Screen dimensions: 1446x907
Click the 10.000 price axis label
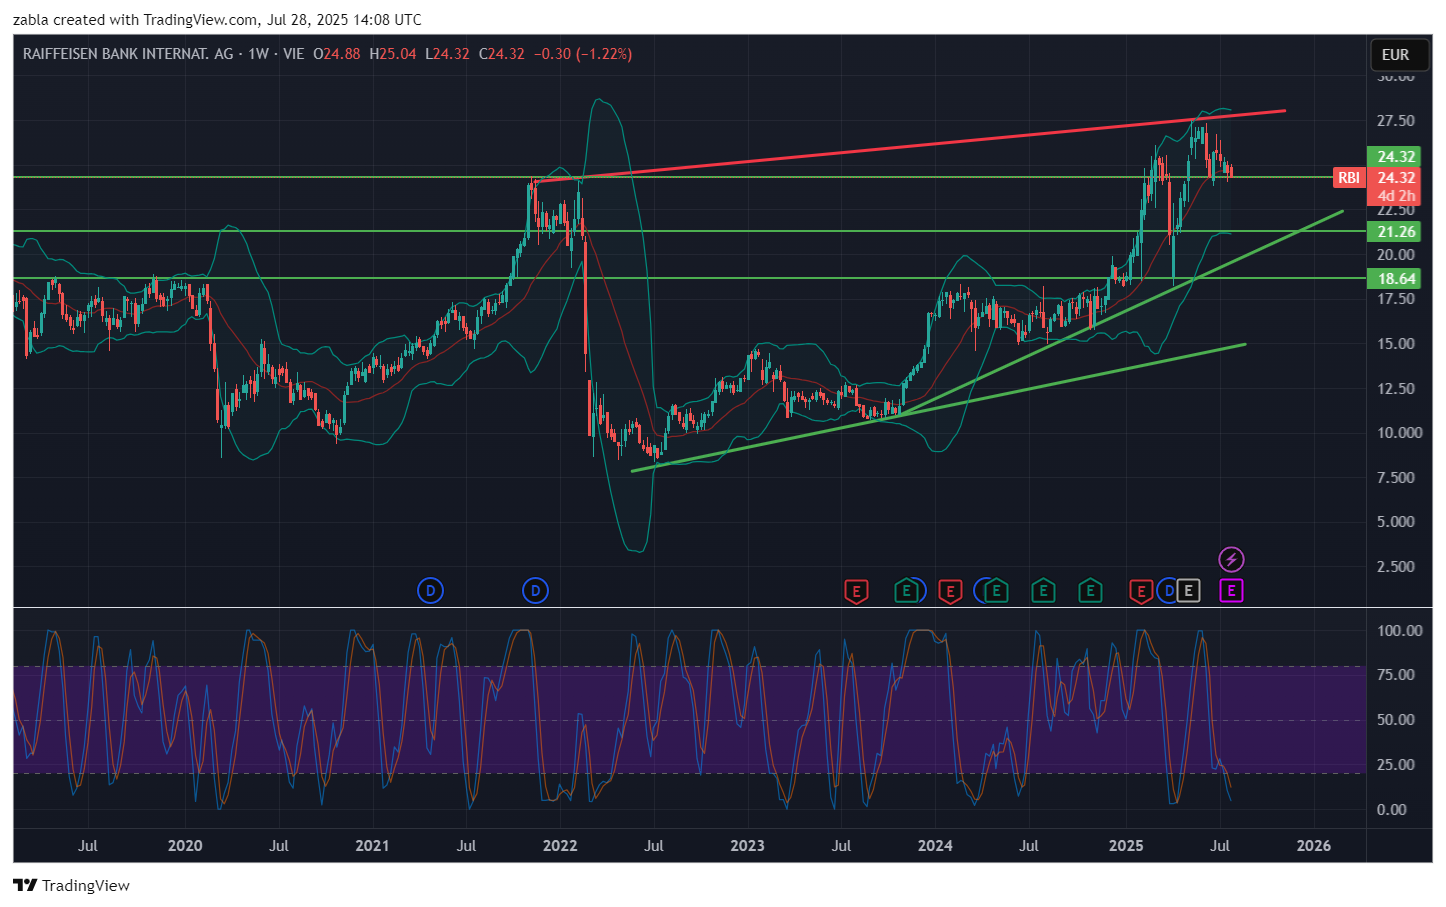tap(1399, 433)
